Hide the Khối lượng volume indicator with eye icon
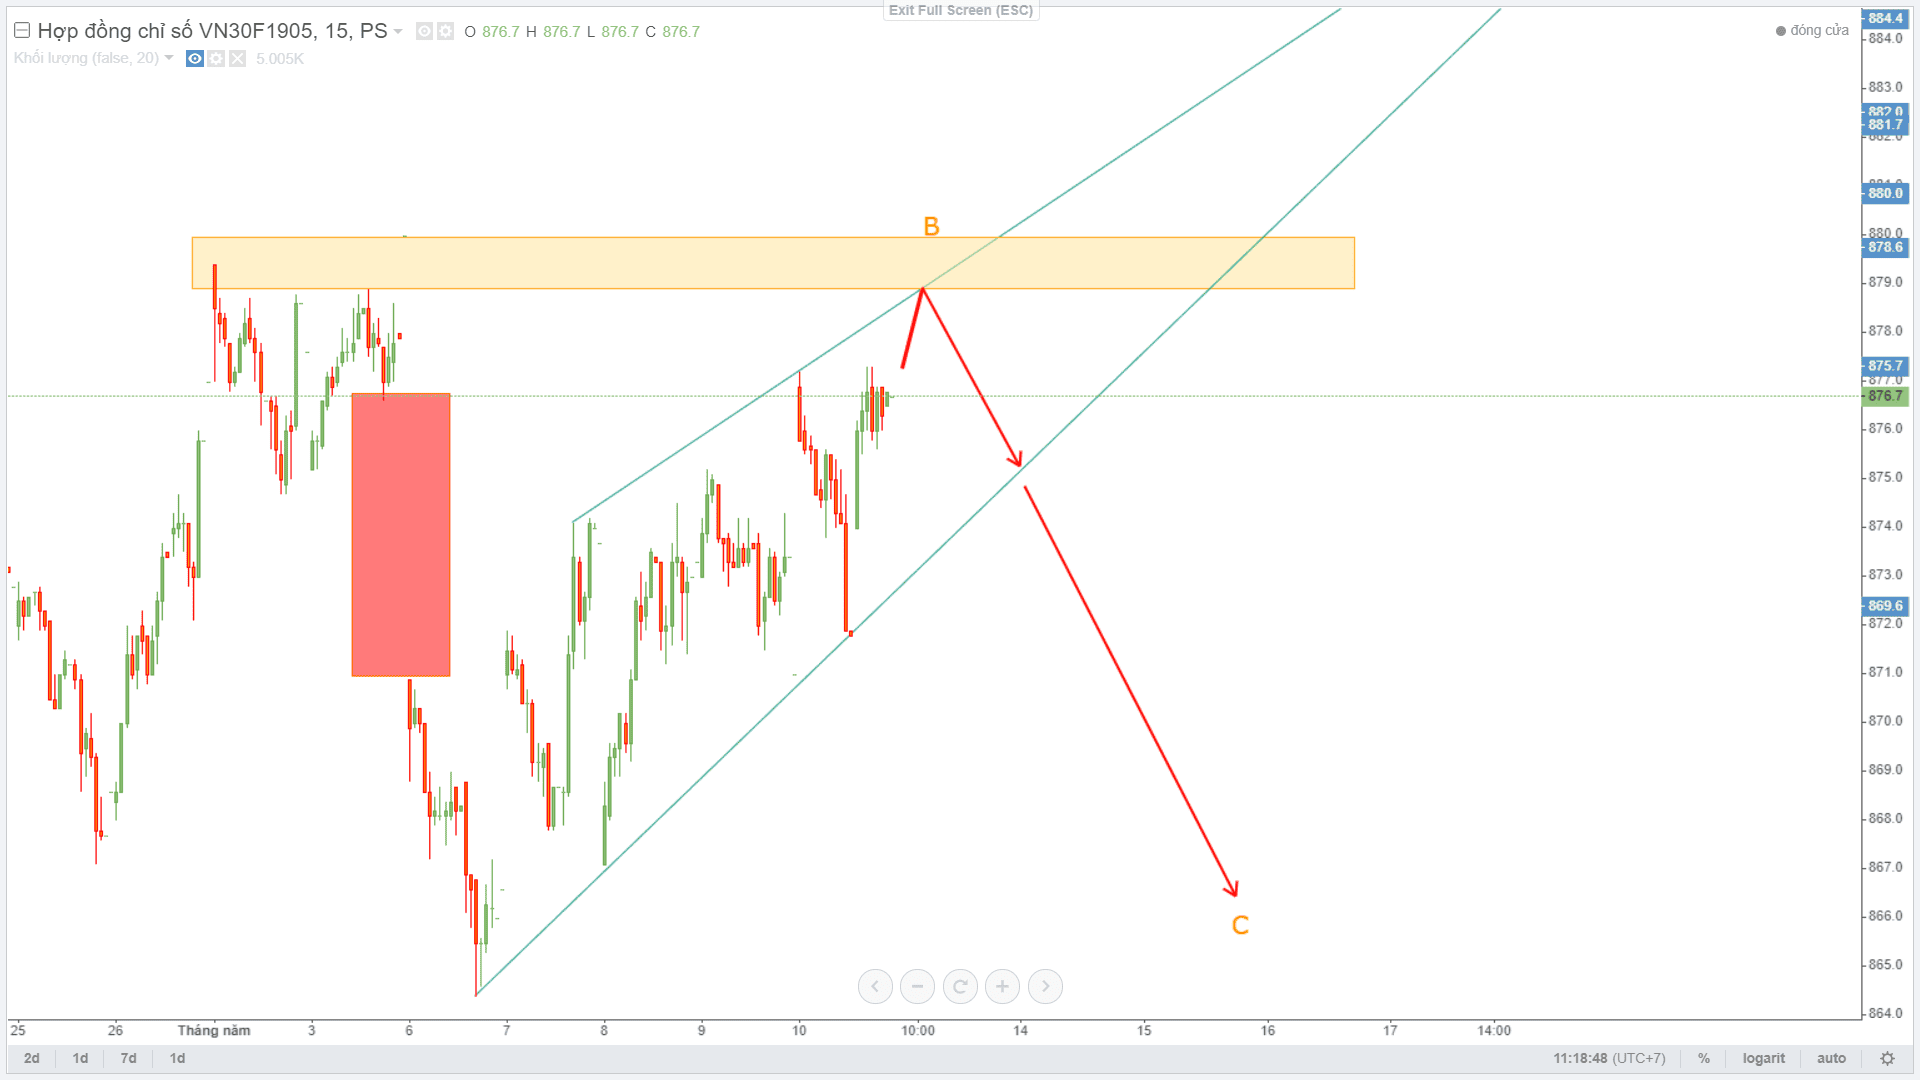This screenshot has width=1920, height=1080. tap(195, 59)
